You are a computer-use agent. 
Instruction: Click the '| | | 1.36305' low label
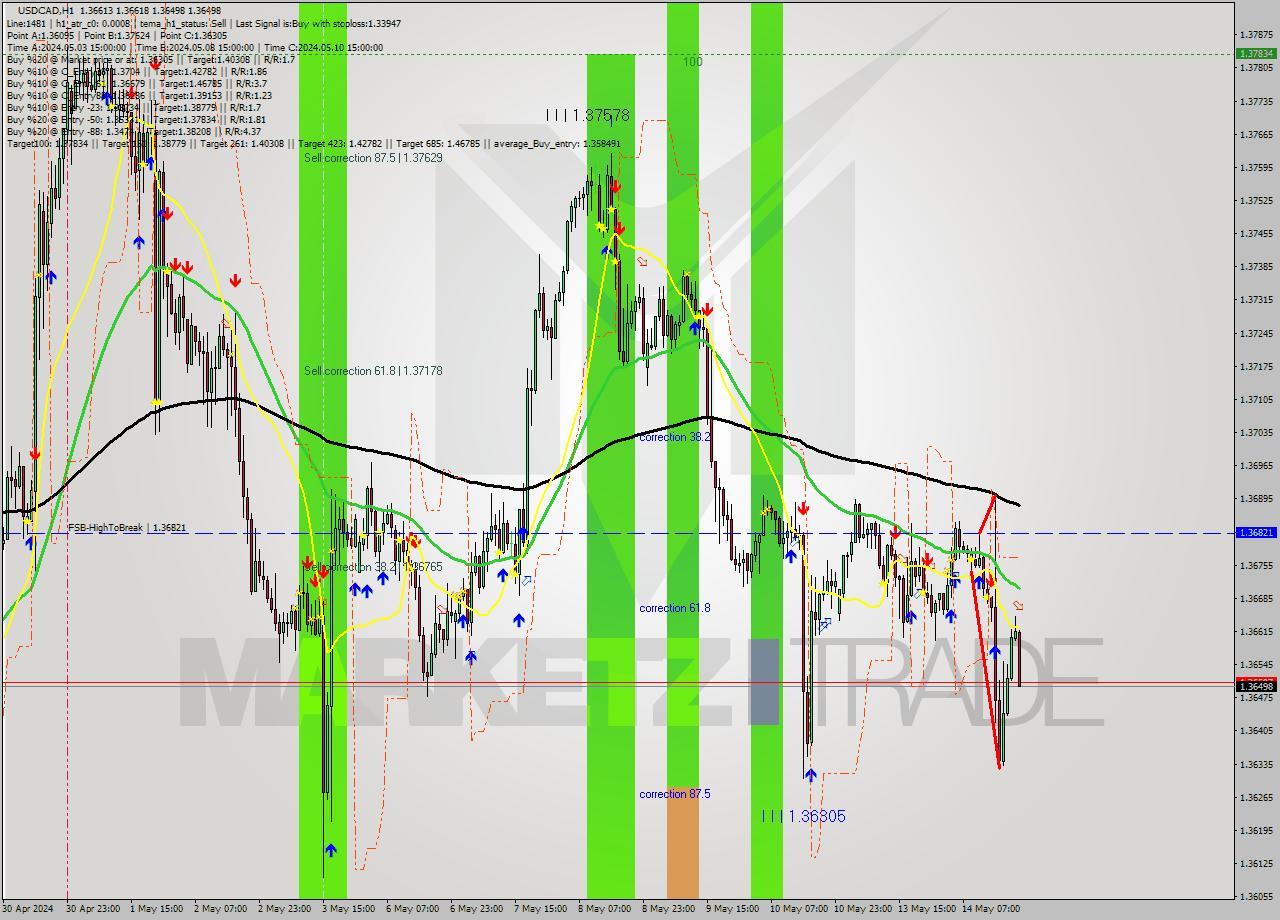pyautogui.click(x=803, y=816)
